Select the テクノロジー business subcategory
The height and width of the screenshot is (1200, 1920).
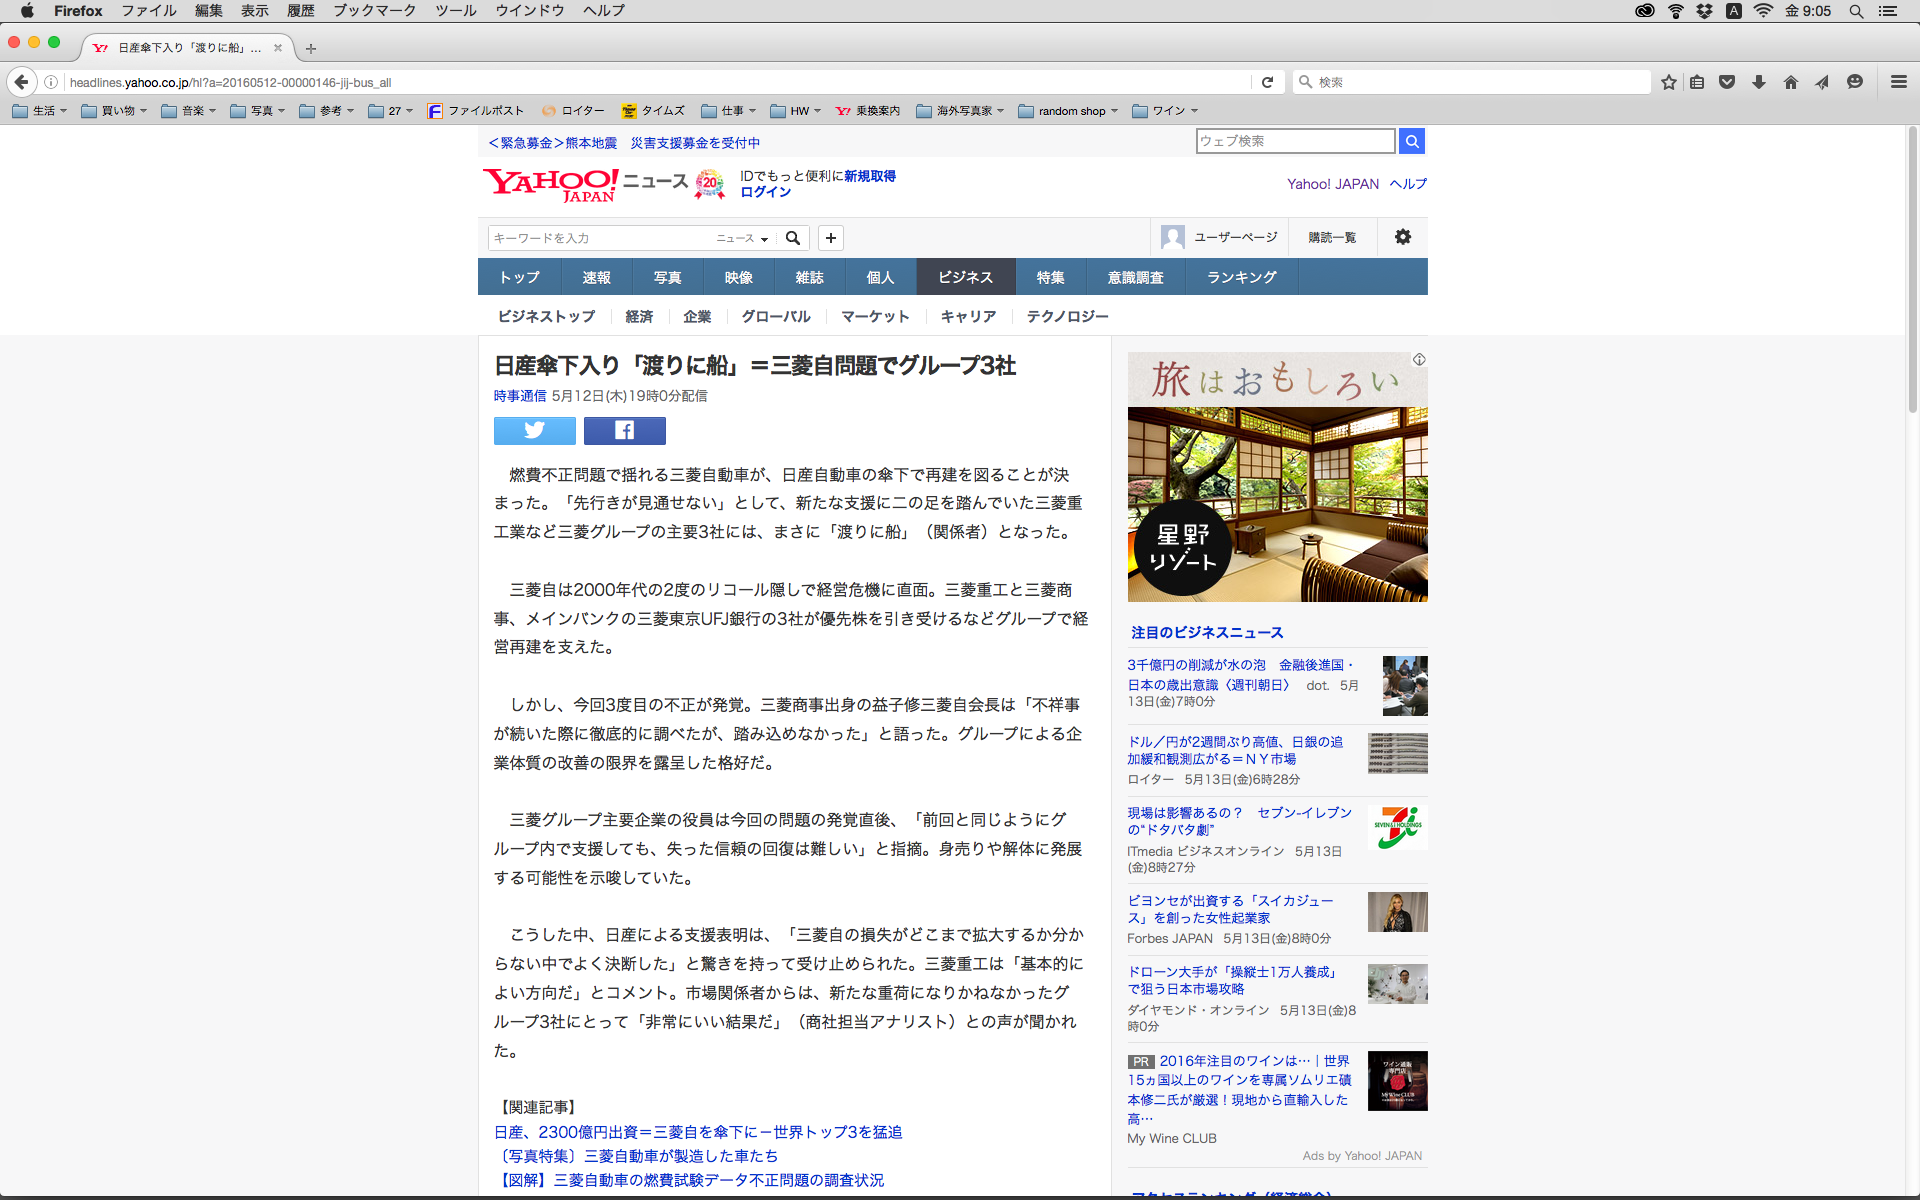click(x=1067, y=316)
